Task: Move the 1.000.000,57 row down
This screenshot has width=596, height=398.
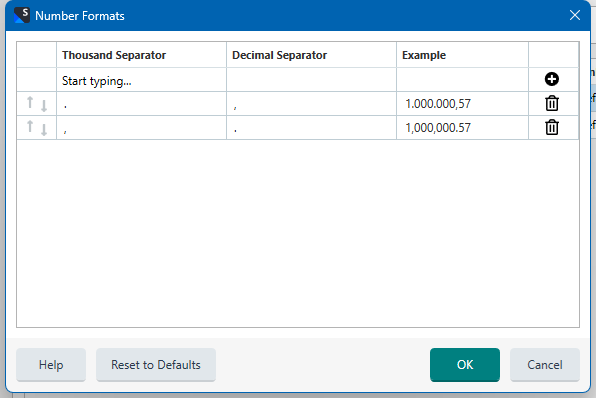Action: coord(44,106)
